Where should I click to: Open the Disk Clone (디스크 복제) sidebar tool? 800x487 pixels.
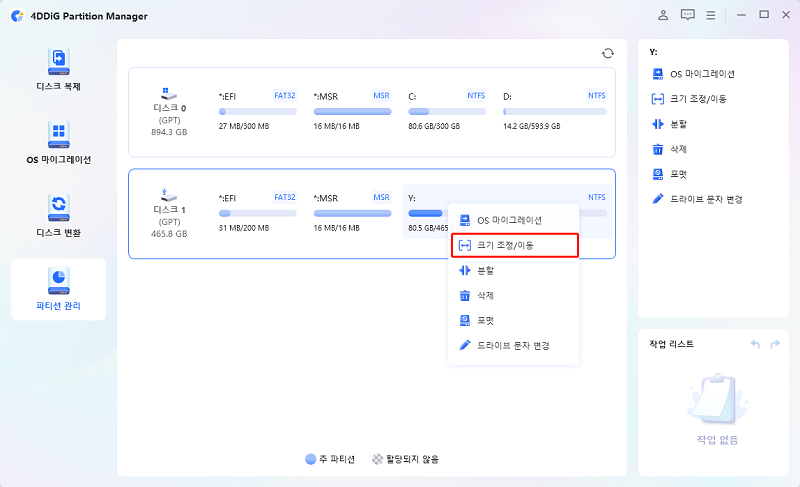click(59, 70)
